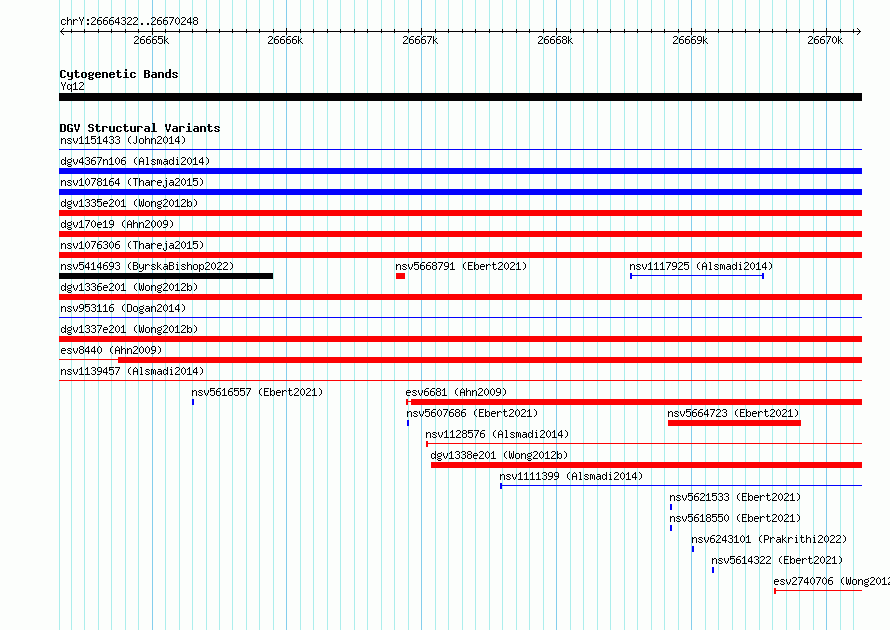The image size is (890, 630).
Task: Open the dgv1338e201 (Wong2012b) label
Action: [499, 455]
